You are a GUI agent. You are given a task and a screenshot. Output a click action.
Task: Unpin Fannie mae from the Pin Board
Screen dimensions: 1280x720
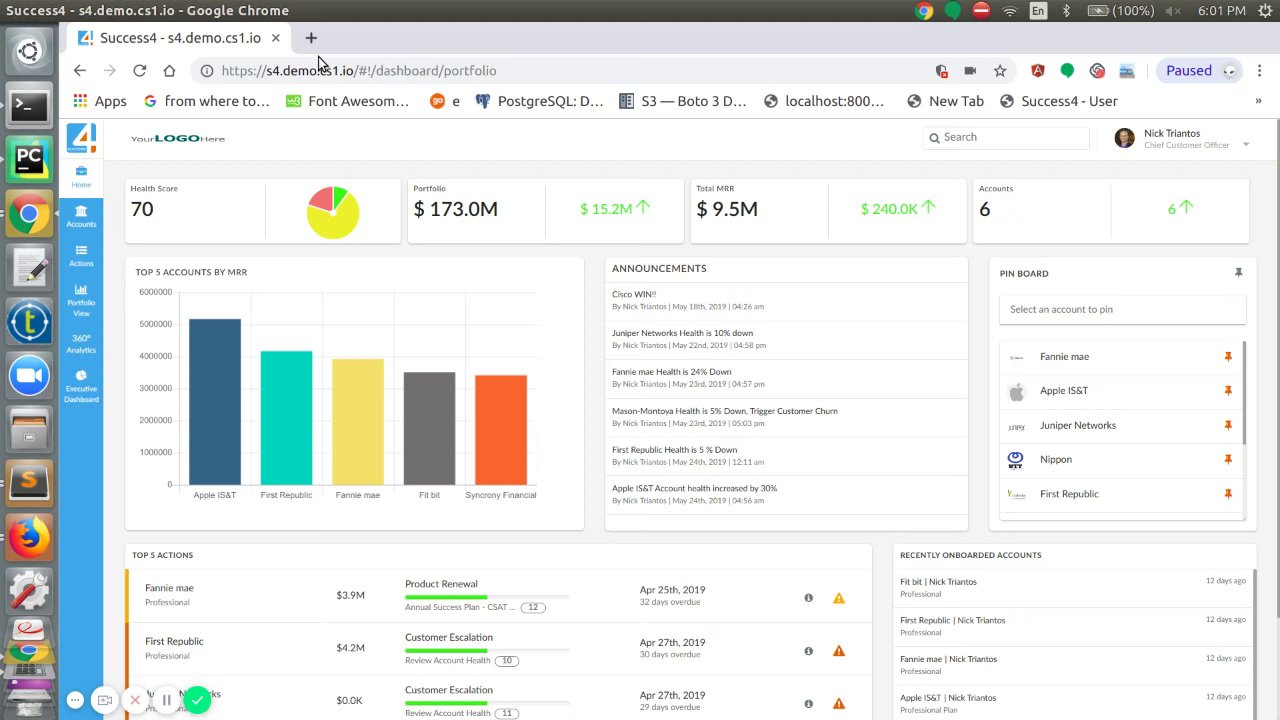(x=1228, y=357)
